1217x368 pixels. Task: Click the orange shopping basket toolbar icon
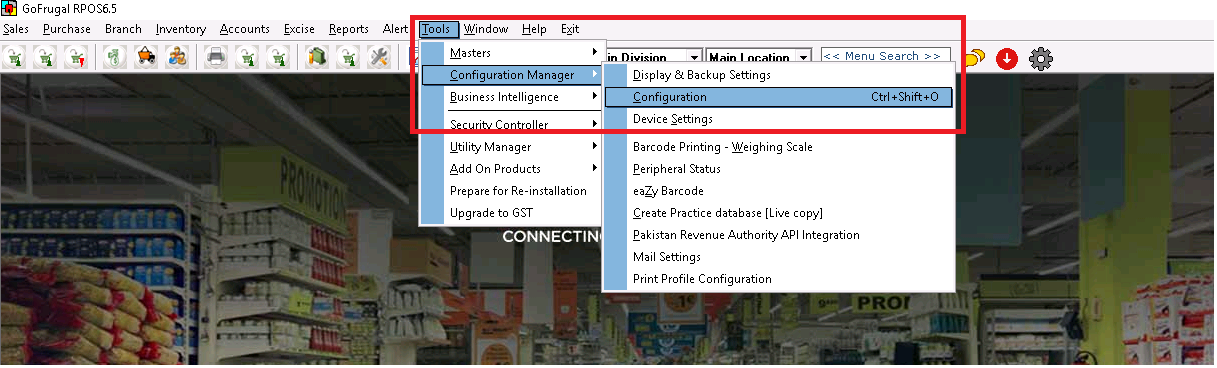(x=146, y=58)
